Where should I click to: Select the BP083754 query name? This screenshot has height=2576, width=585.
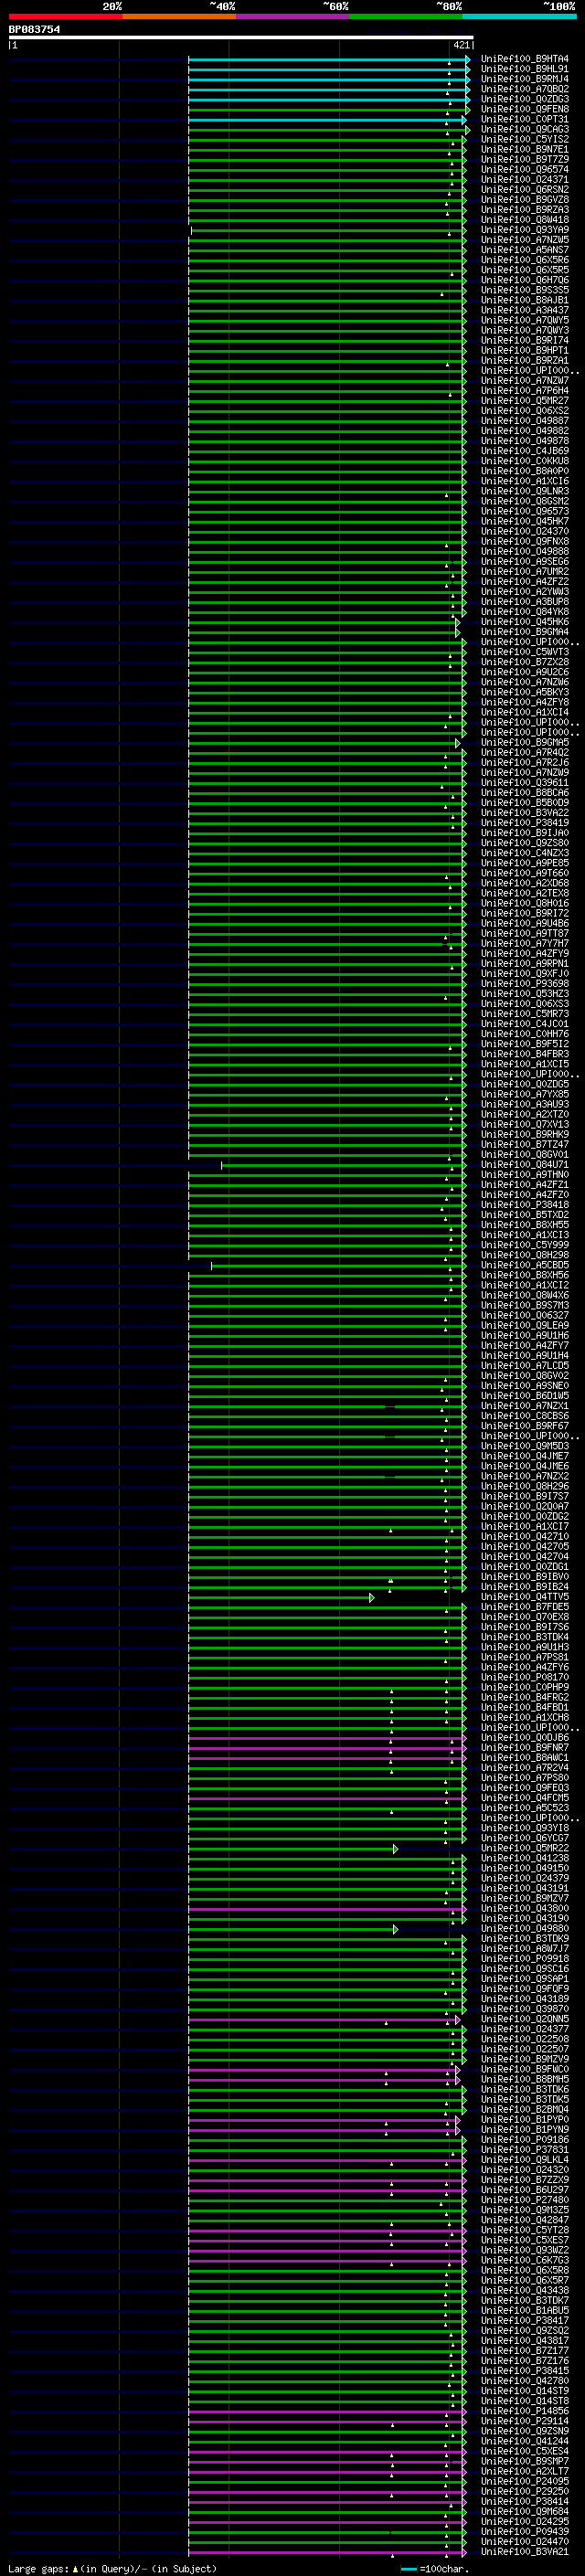pyautogui.click(x=34, y=30)
